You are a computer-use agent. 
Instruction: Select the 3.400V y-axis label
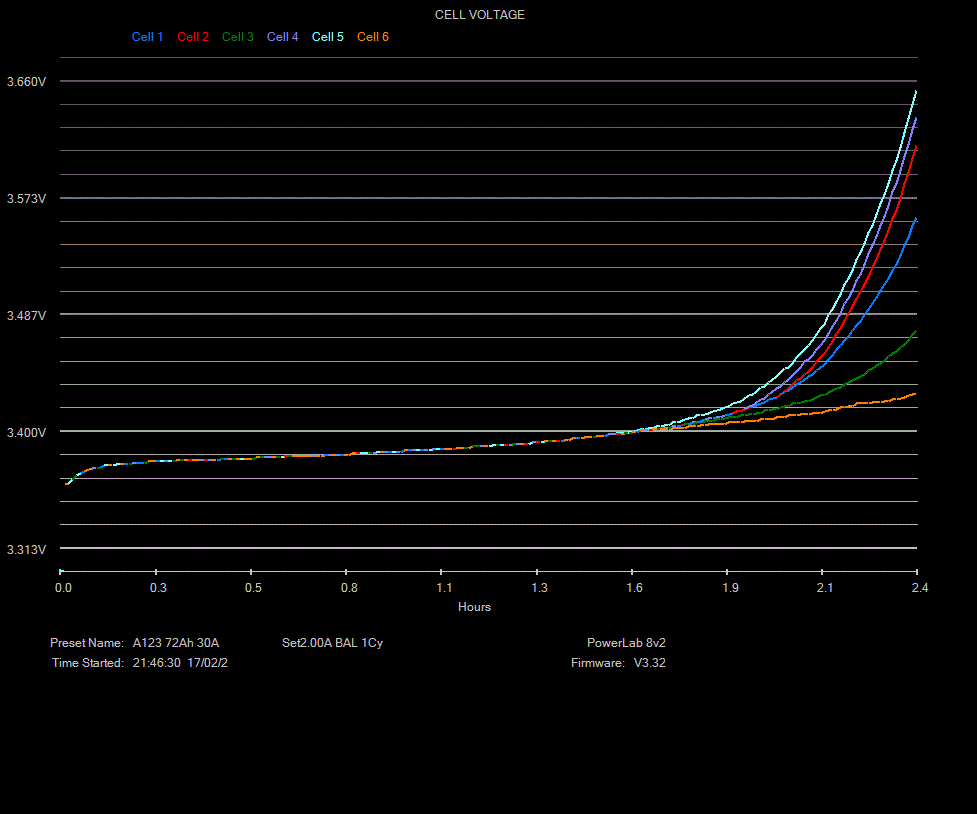pos(26,432)
